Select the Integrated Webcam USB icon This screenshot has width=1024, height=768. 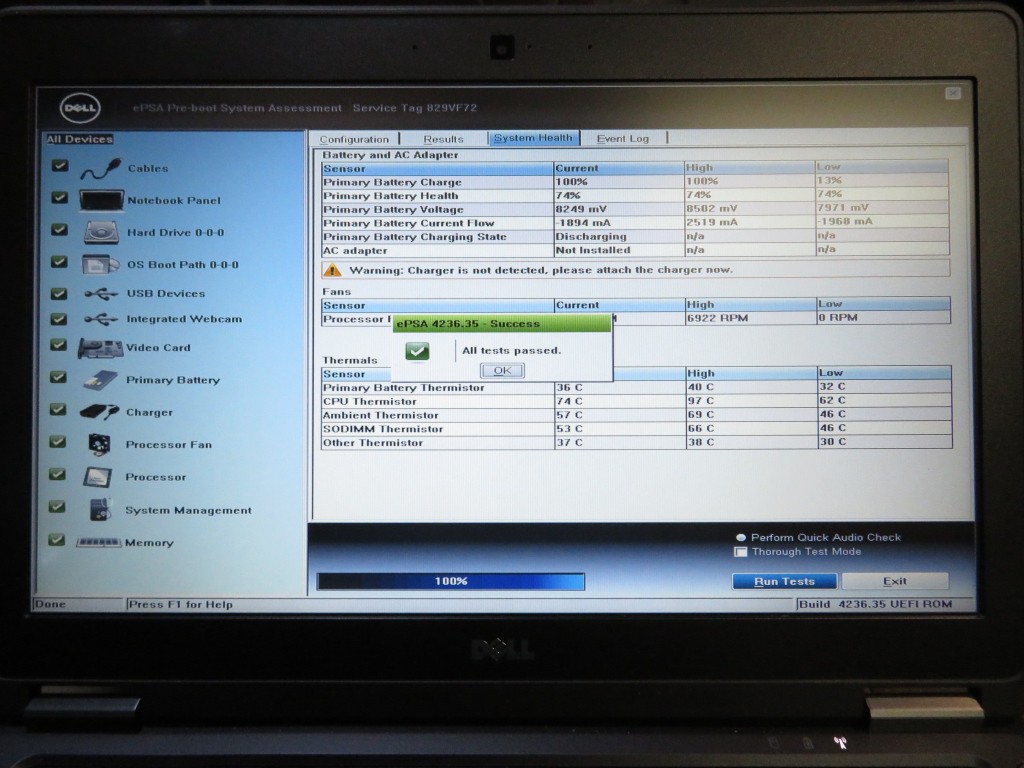coord(101,320)
